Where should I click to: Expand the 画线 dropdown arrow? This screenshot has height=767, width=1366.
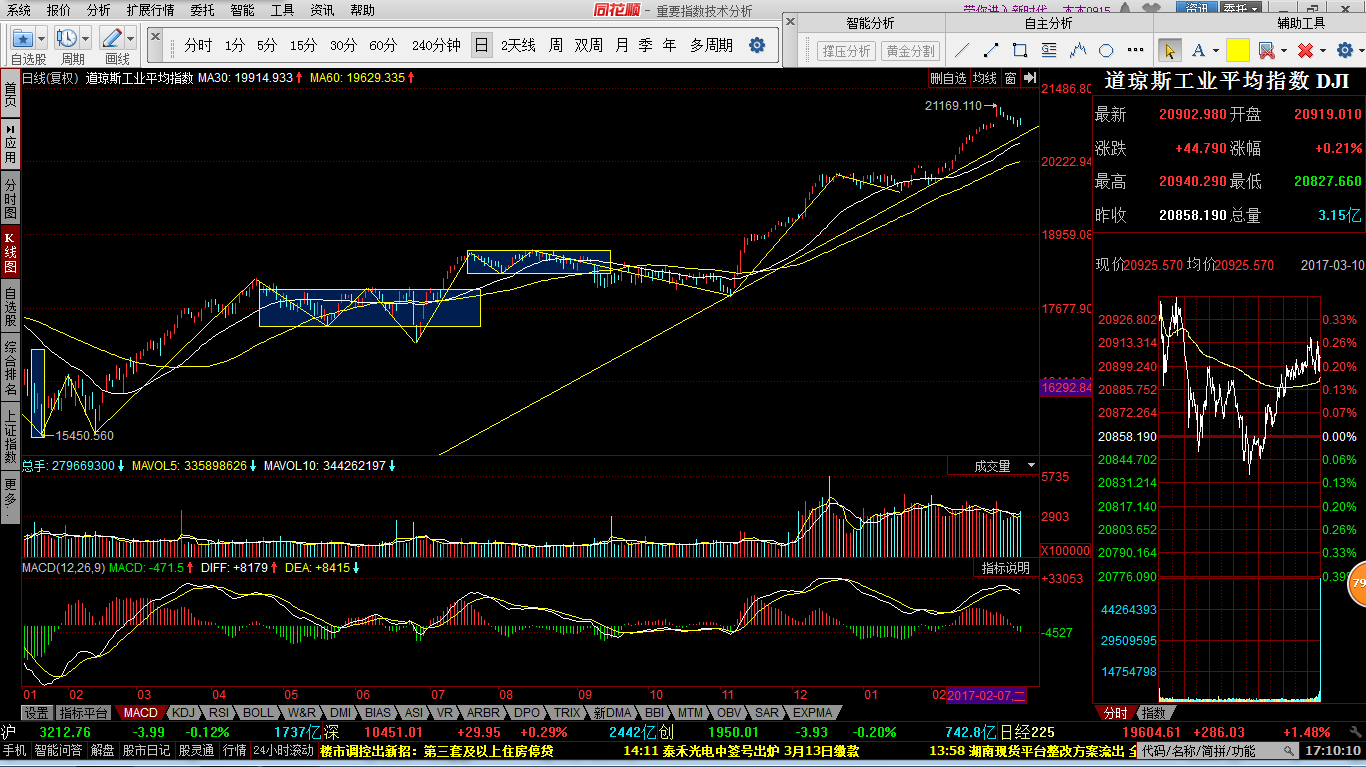(131, 38)
